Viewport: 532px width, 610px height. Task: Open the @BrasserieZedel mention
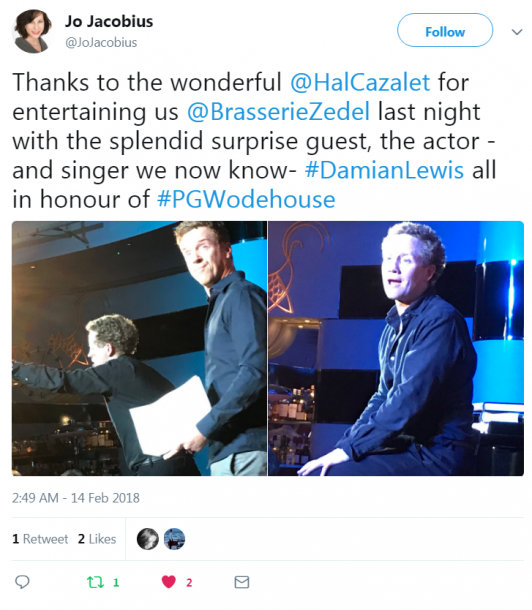tap(278, 112)
